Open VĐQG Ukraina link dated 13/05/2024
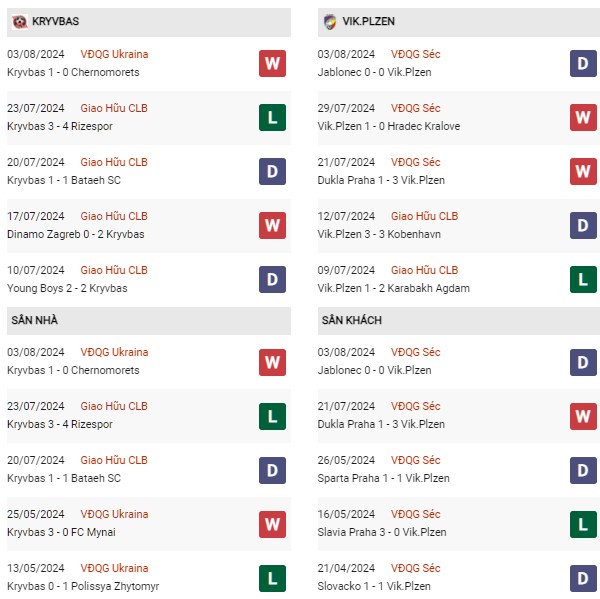This screenshot has width=600, height=599. point(114,568)
